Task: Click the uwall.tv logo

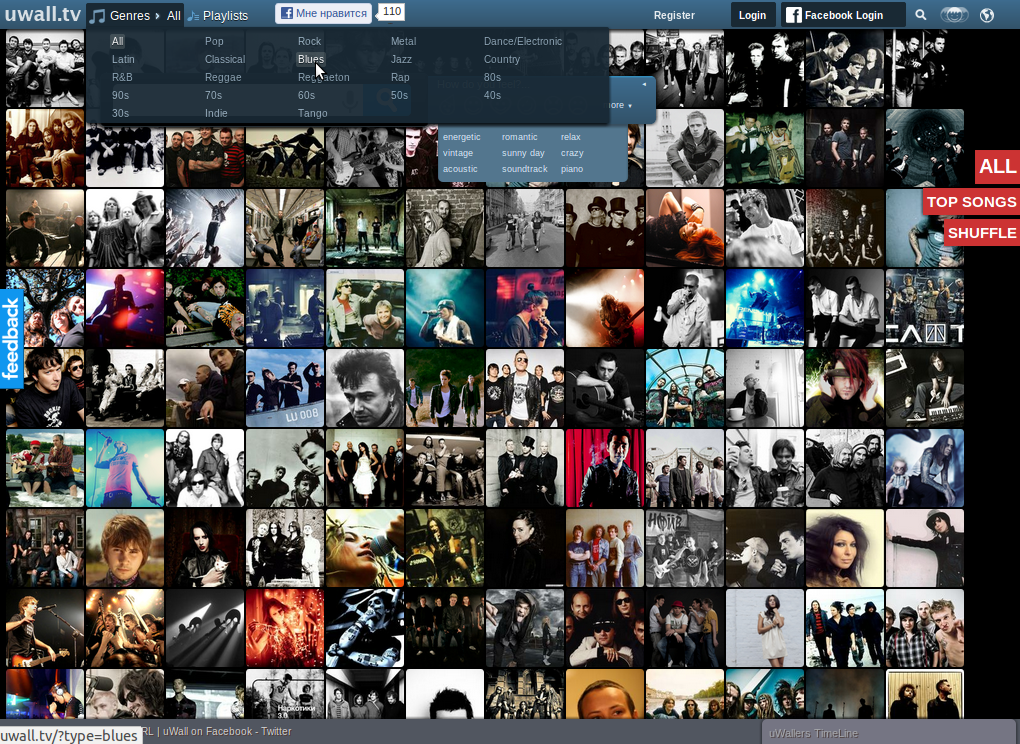Action: tap(41, 15)
